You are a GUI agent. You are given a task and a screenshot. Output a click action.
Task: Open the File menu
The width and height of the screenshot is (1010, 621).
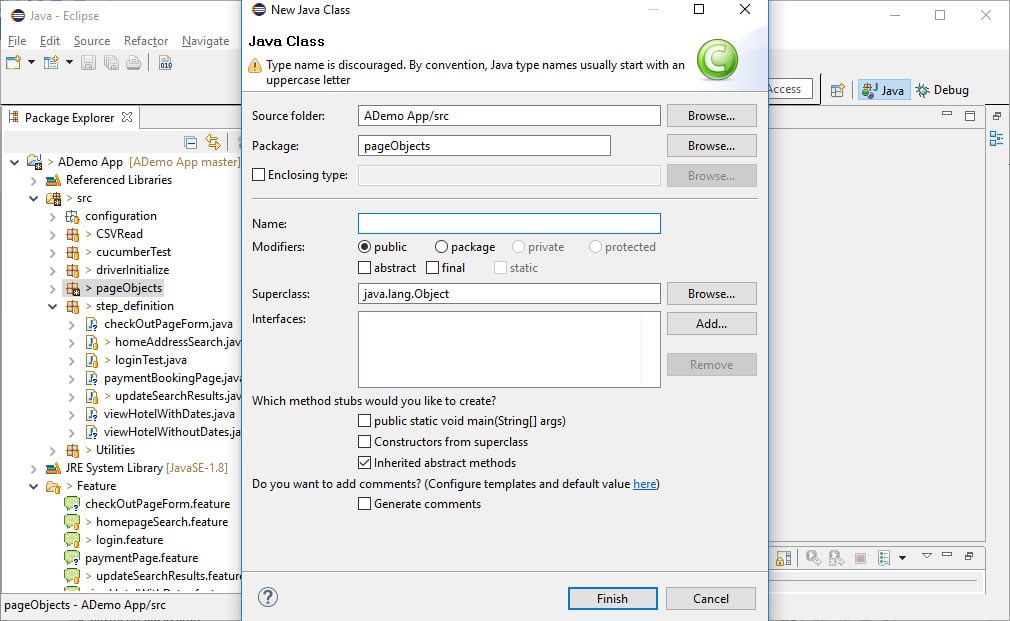(17, 41)
